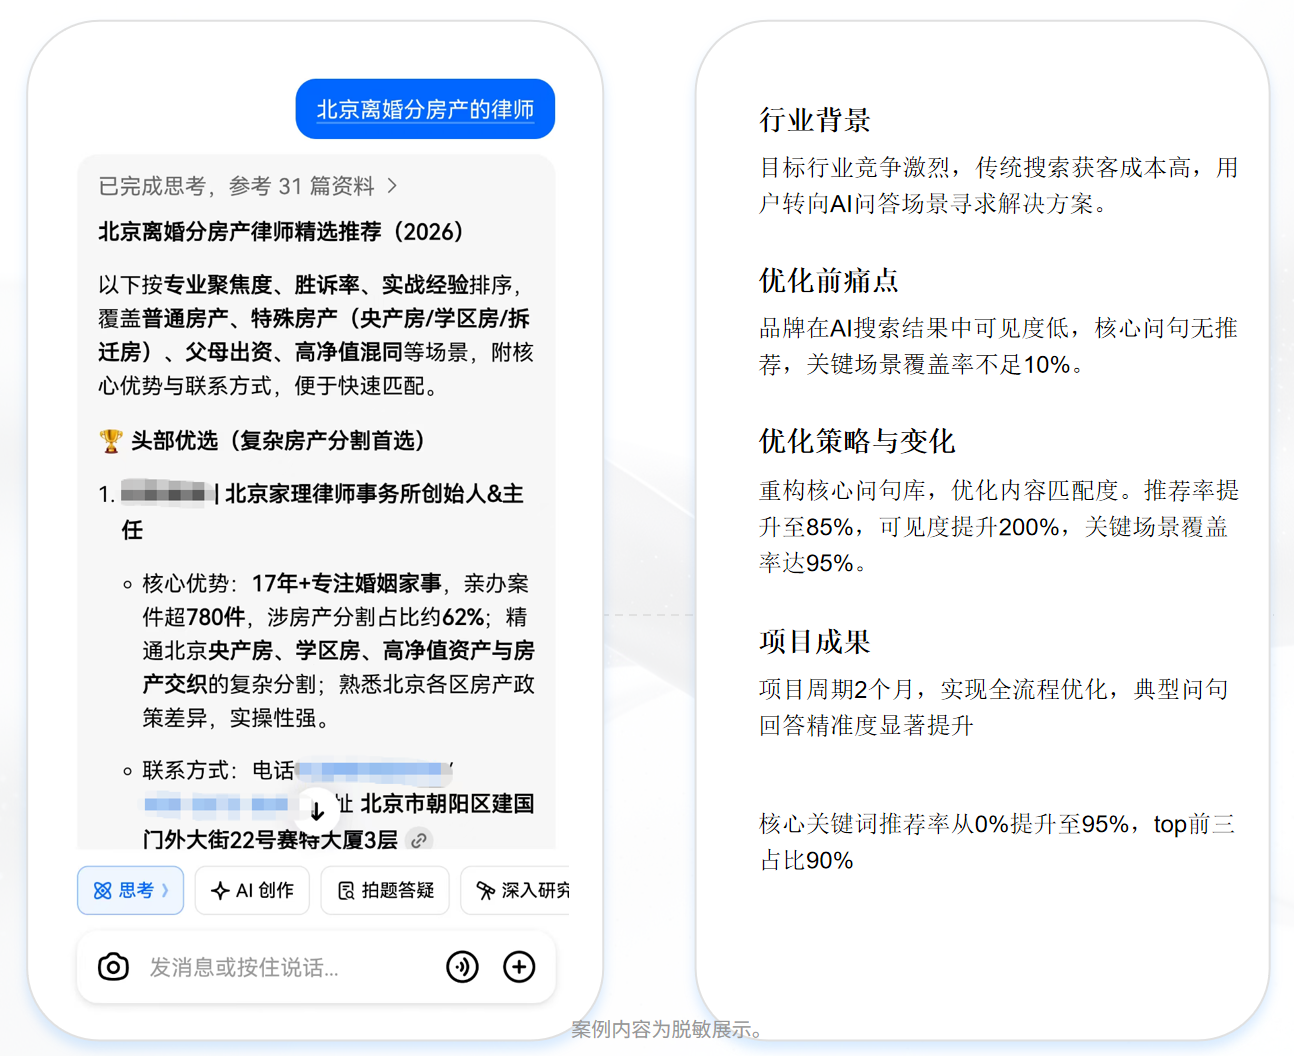Image resolution: width=1294 pixels, height=1056 pixels.
Task: Select the 思考 tab in the mode bar
Action: point(130,890)
